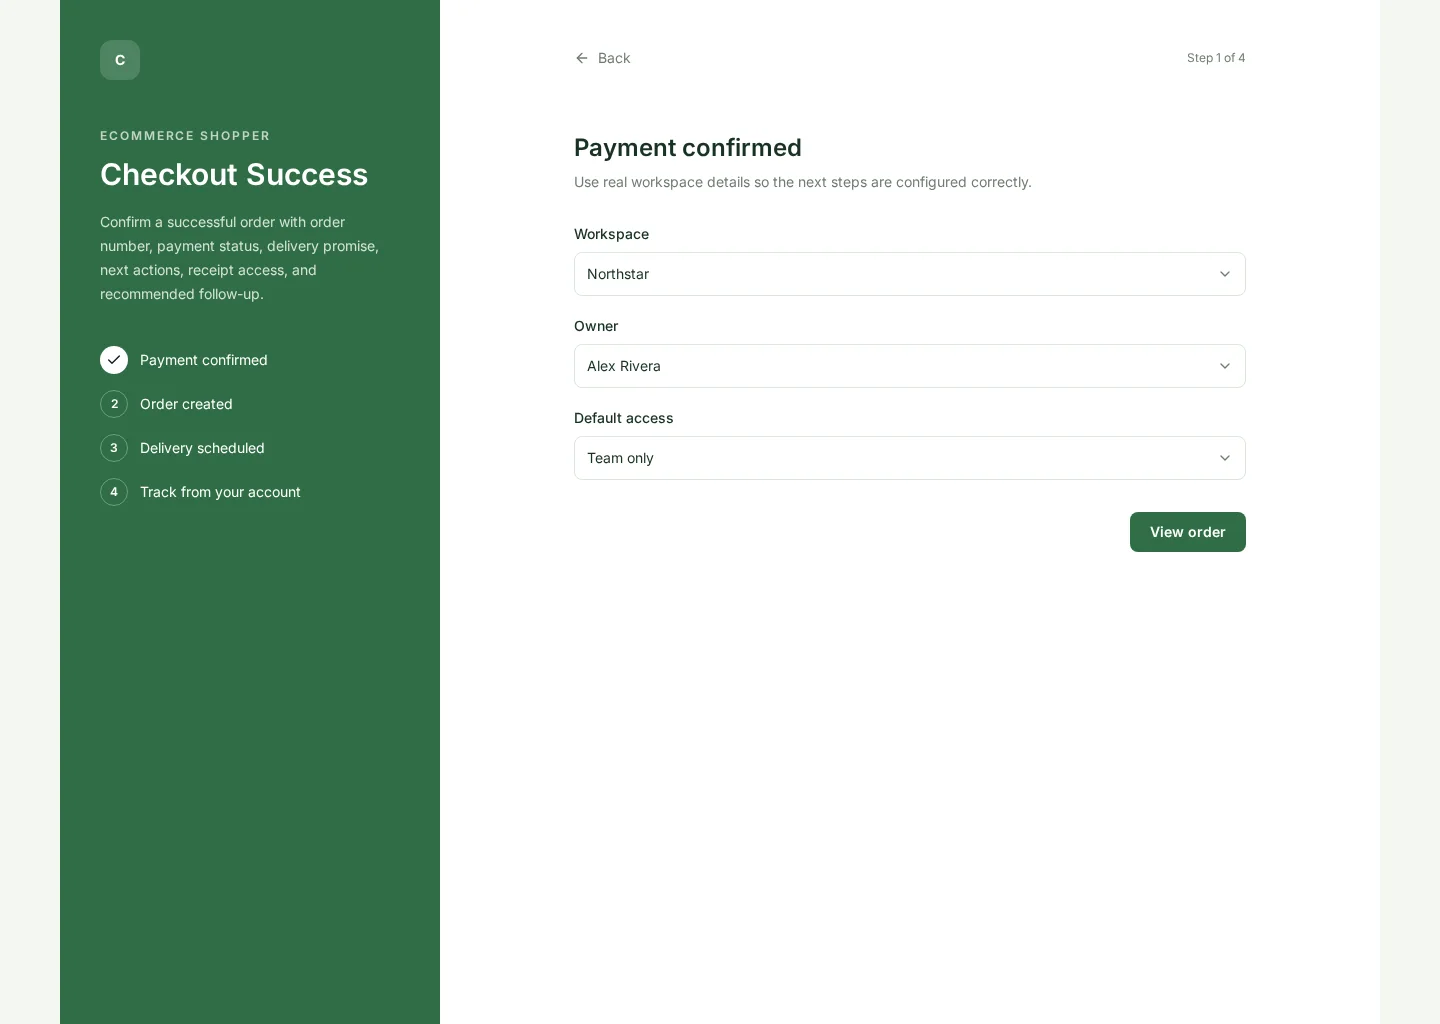Click the Step 1 of 4 indicator

pos(1216,58)
